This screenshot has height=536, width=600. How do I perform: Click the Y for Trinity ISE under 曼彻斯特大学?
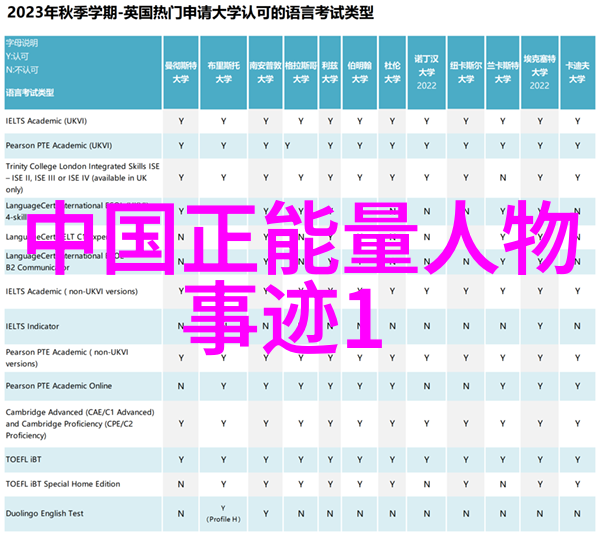point(181,178)
